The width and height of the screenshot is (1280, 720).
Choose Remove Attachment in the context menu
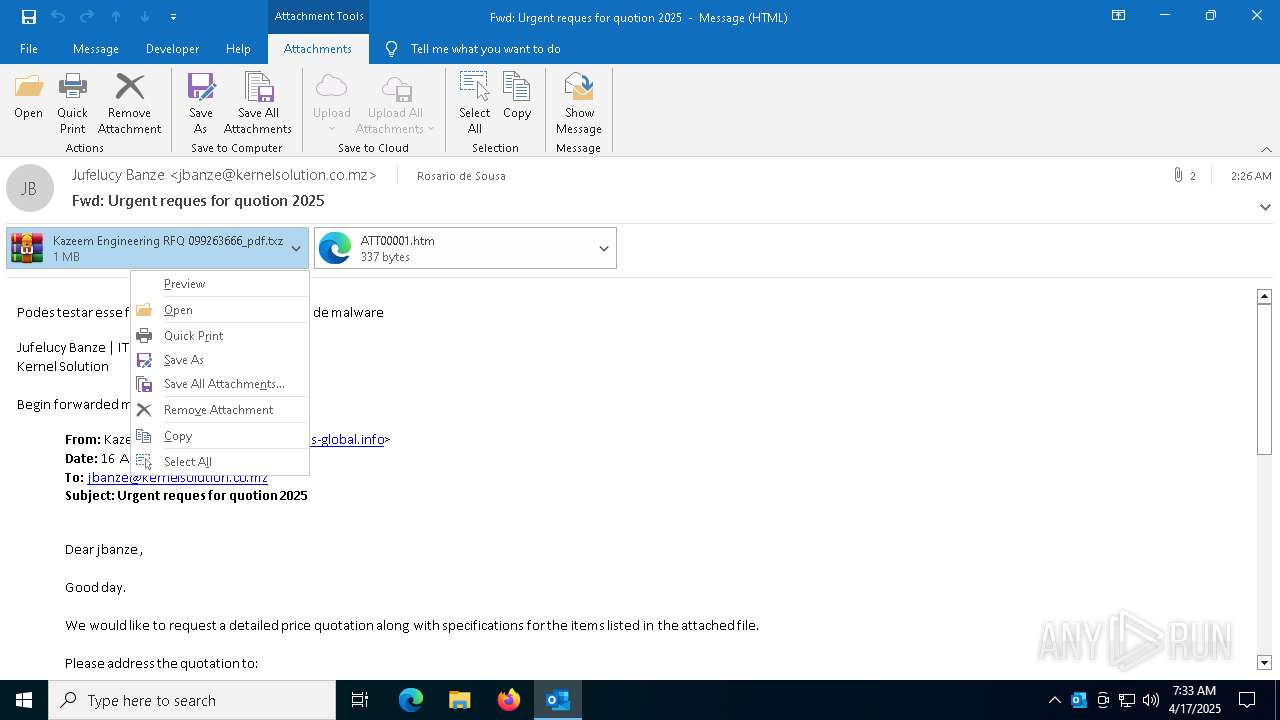pos(220,410)
